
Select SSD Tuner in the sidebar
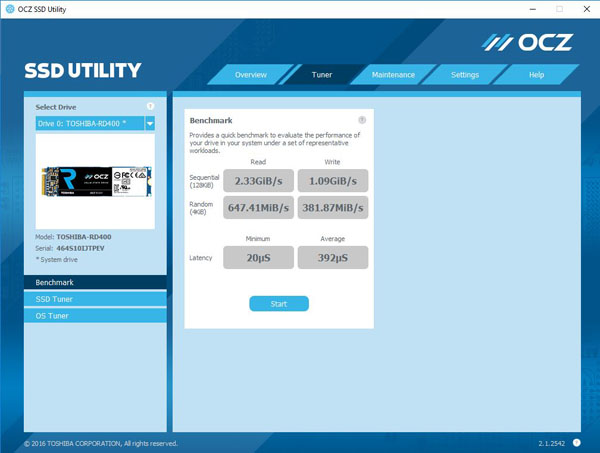[95, 299]
